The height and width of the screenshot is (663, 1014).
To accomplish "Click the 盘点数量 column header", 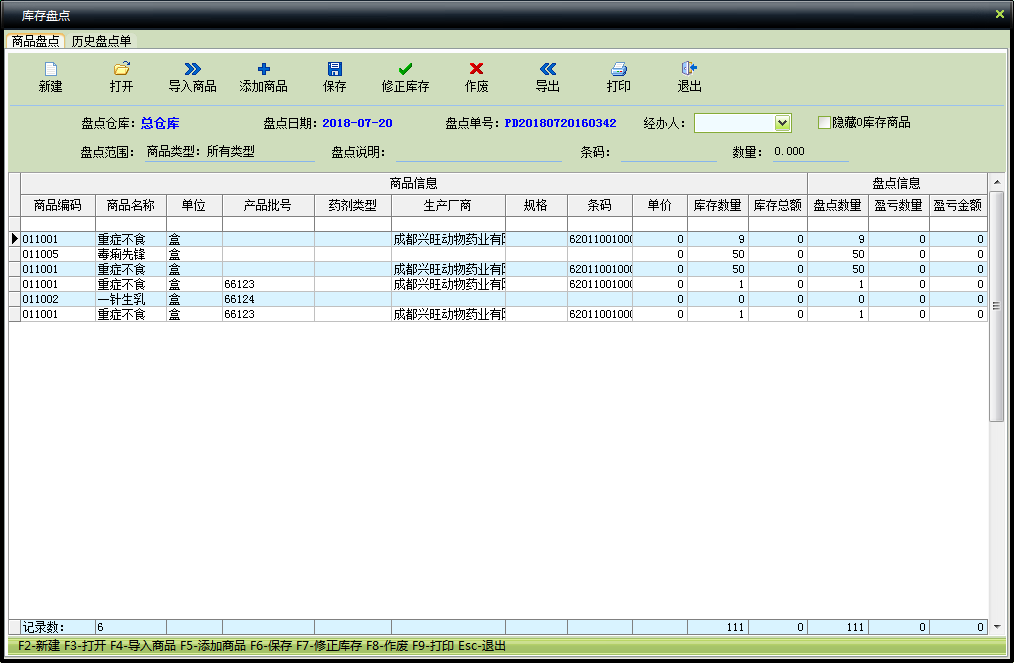I will (x=837, y=205).
